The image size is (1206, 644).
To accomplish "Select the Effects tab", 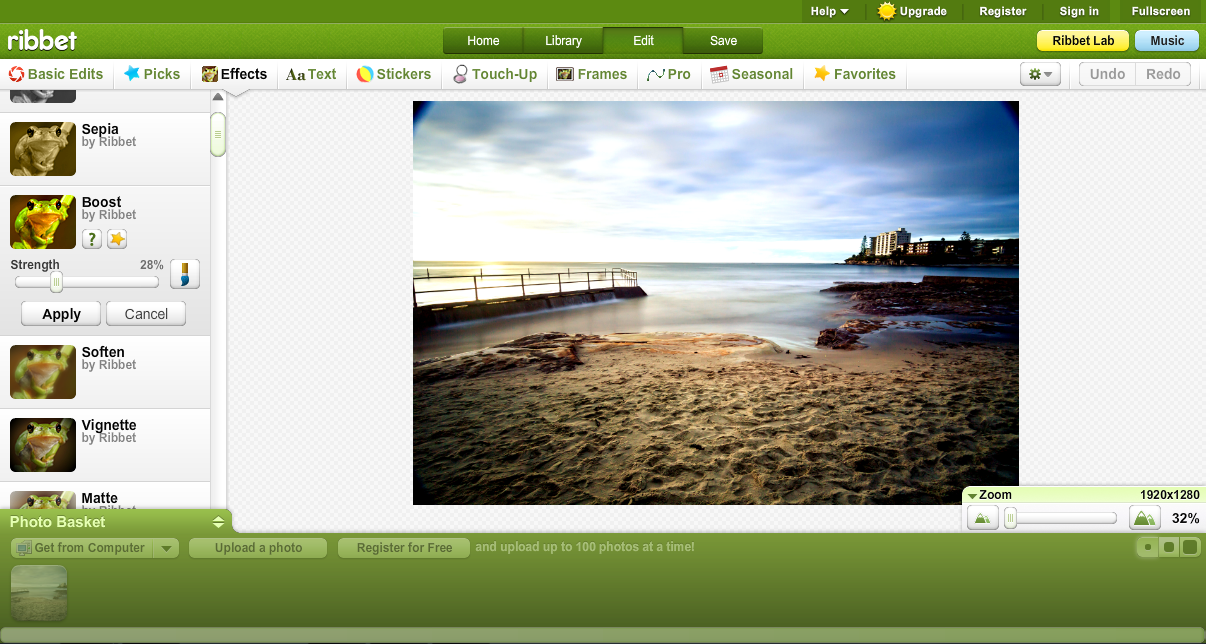I will pos(234,74).
